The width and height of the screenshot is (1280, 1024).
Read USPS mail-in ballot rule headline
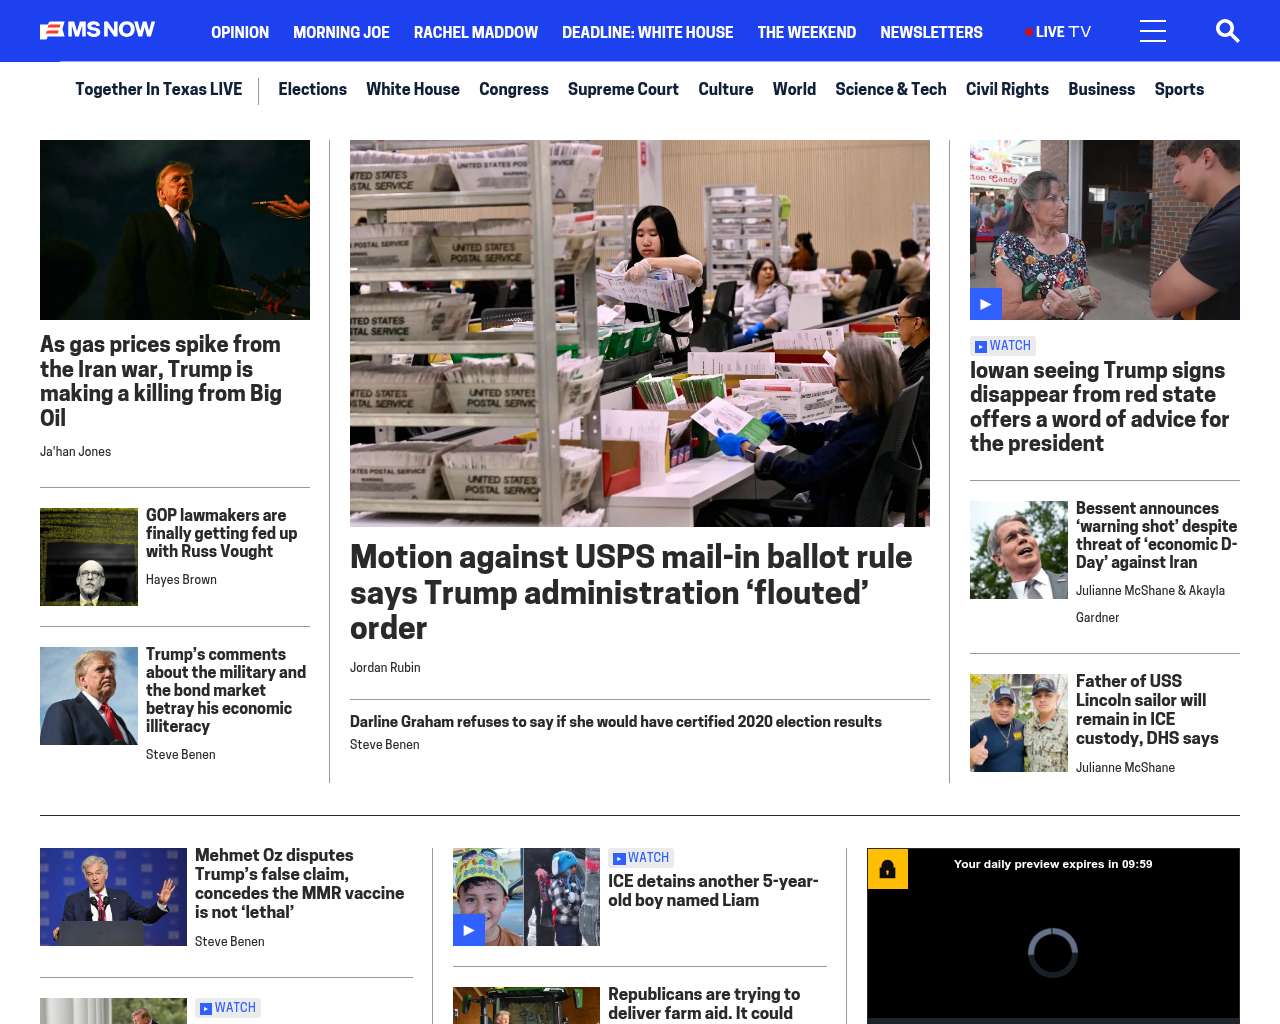pos(631,592)
